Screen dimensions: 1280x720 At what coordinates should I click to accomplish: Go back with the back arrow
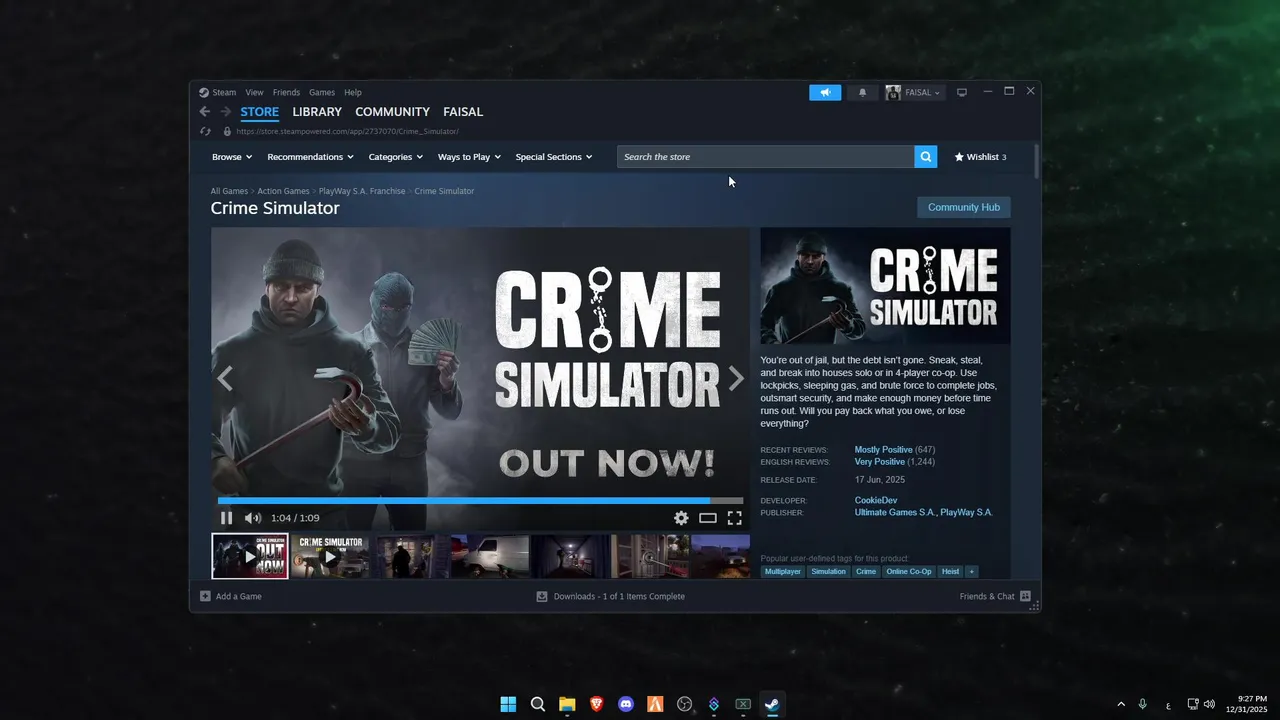pos(205,112)
